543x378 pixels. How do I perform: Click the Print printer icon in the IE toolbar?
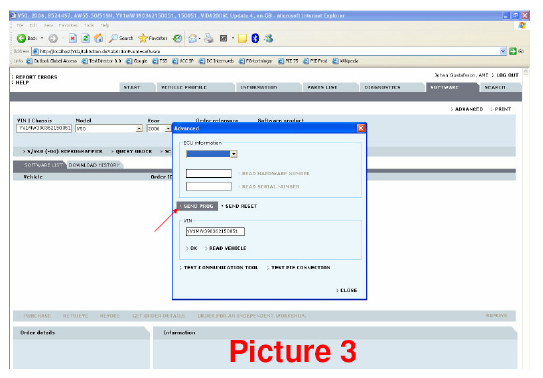209,38
